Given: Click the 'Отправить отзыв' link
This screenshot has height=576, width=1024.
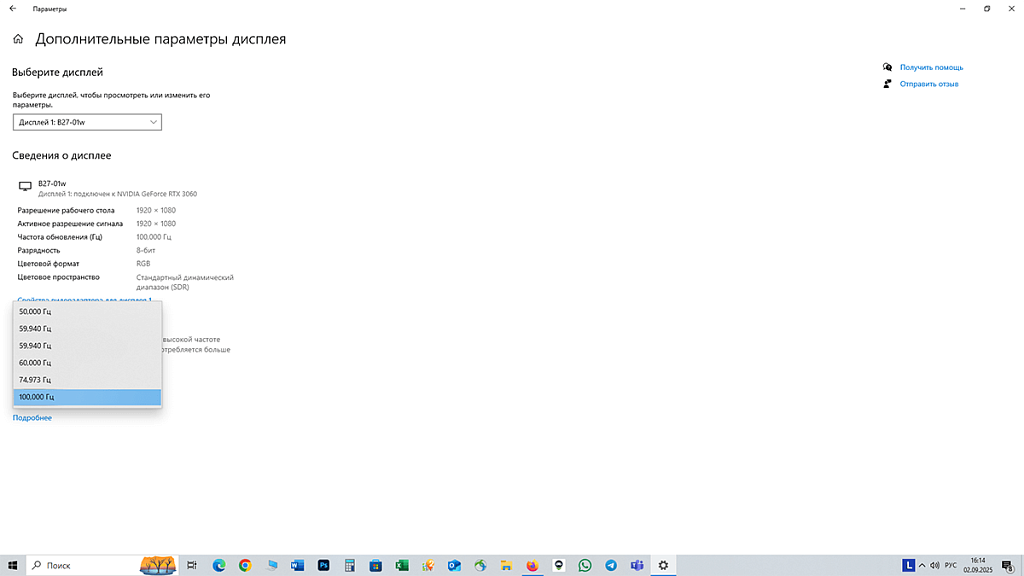Looking at the screenshot, I should pos(928,84).
